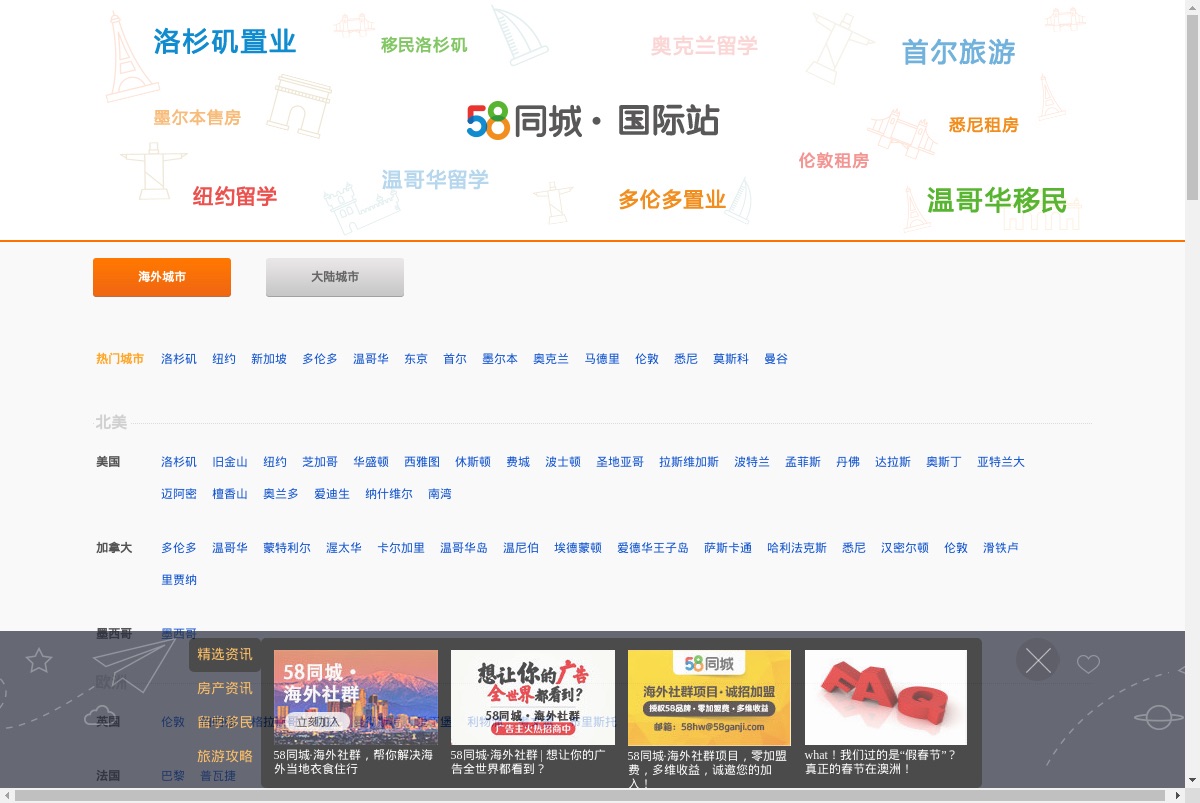
Task: Open 芝加哥 under 美国
Action: click(320, 462)
